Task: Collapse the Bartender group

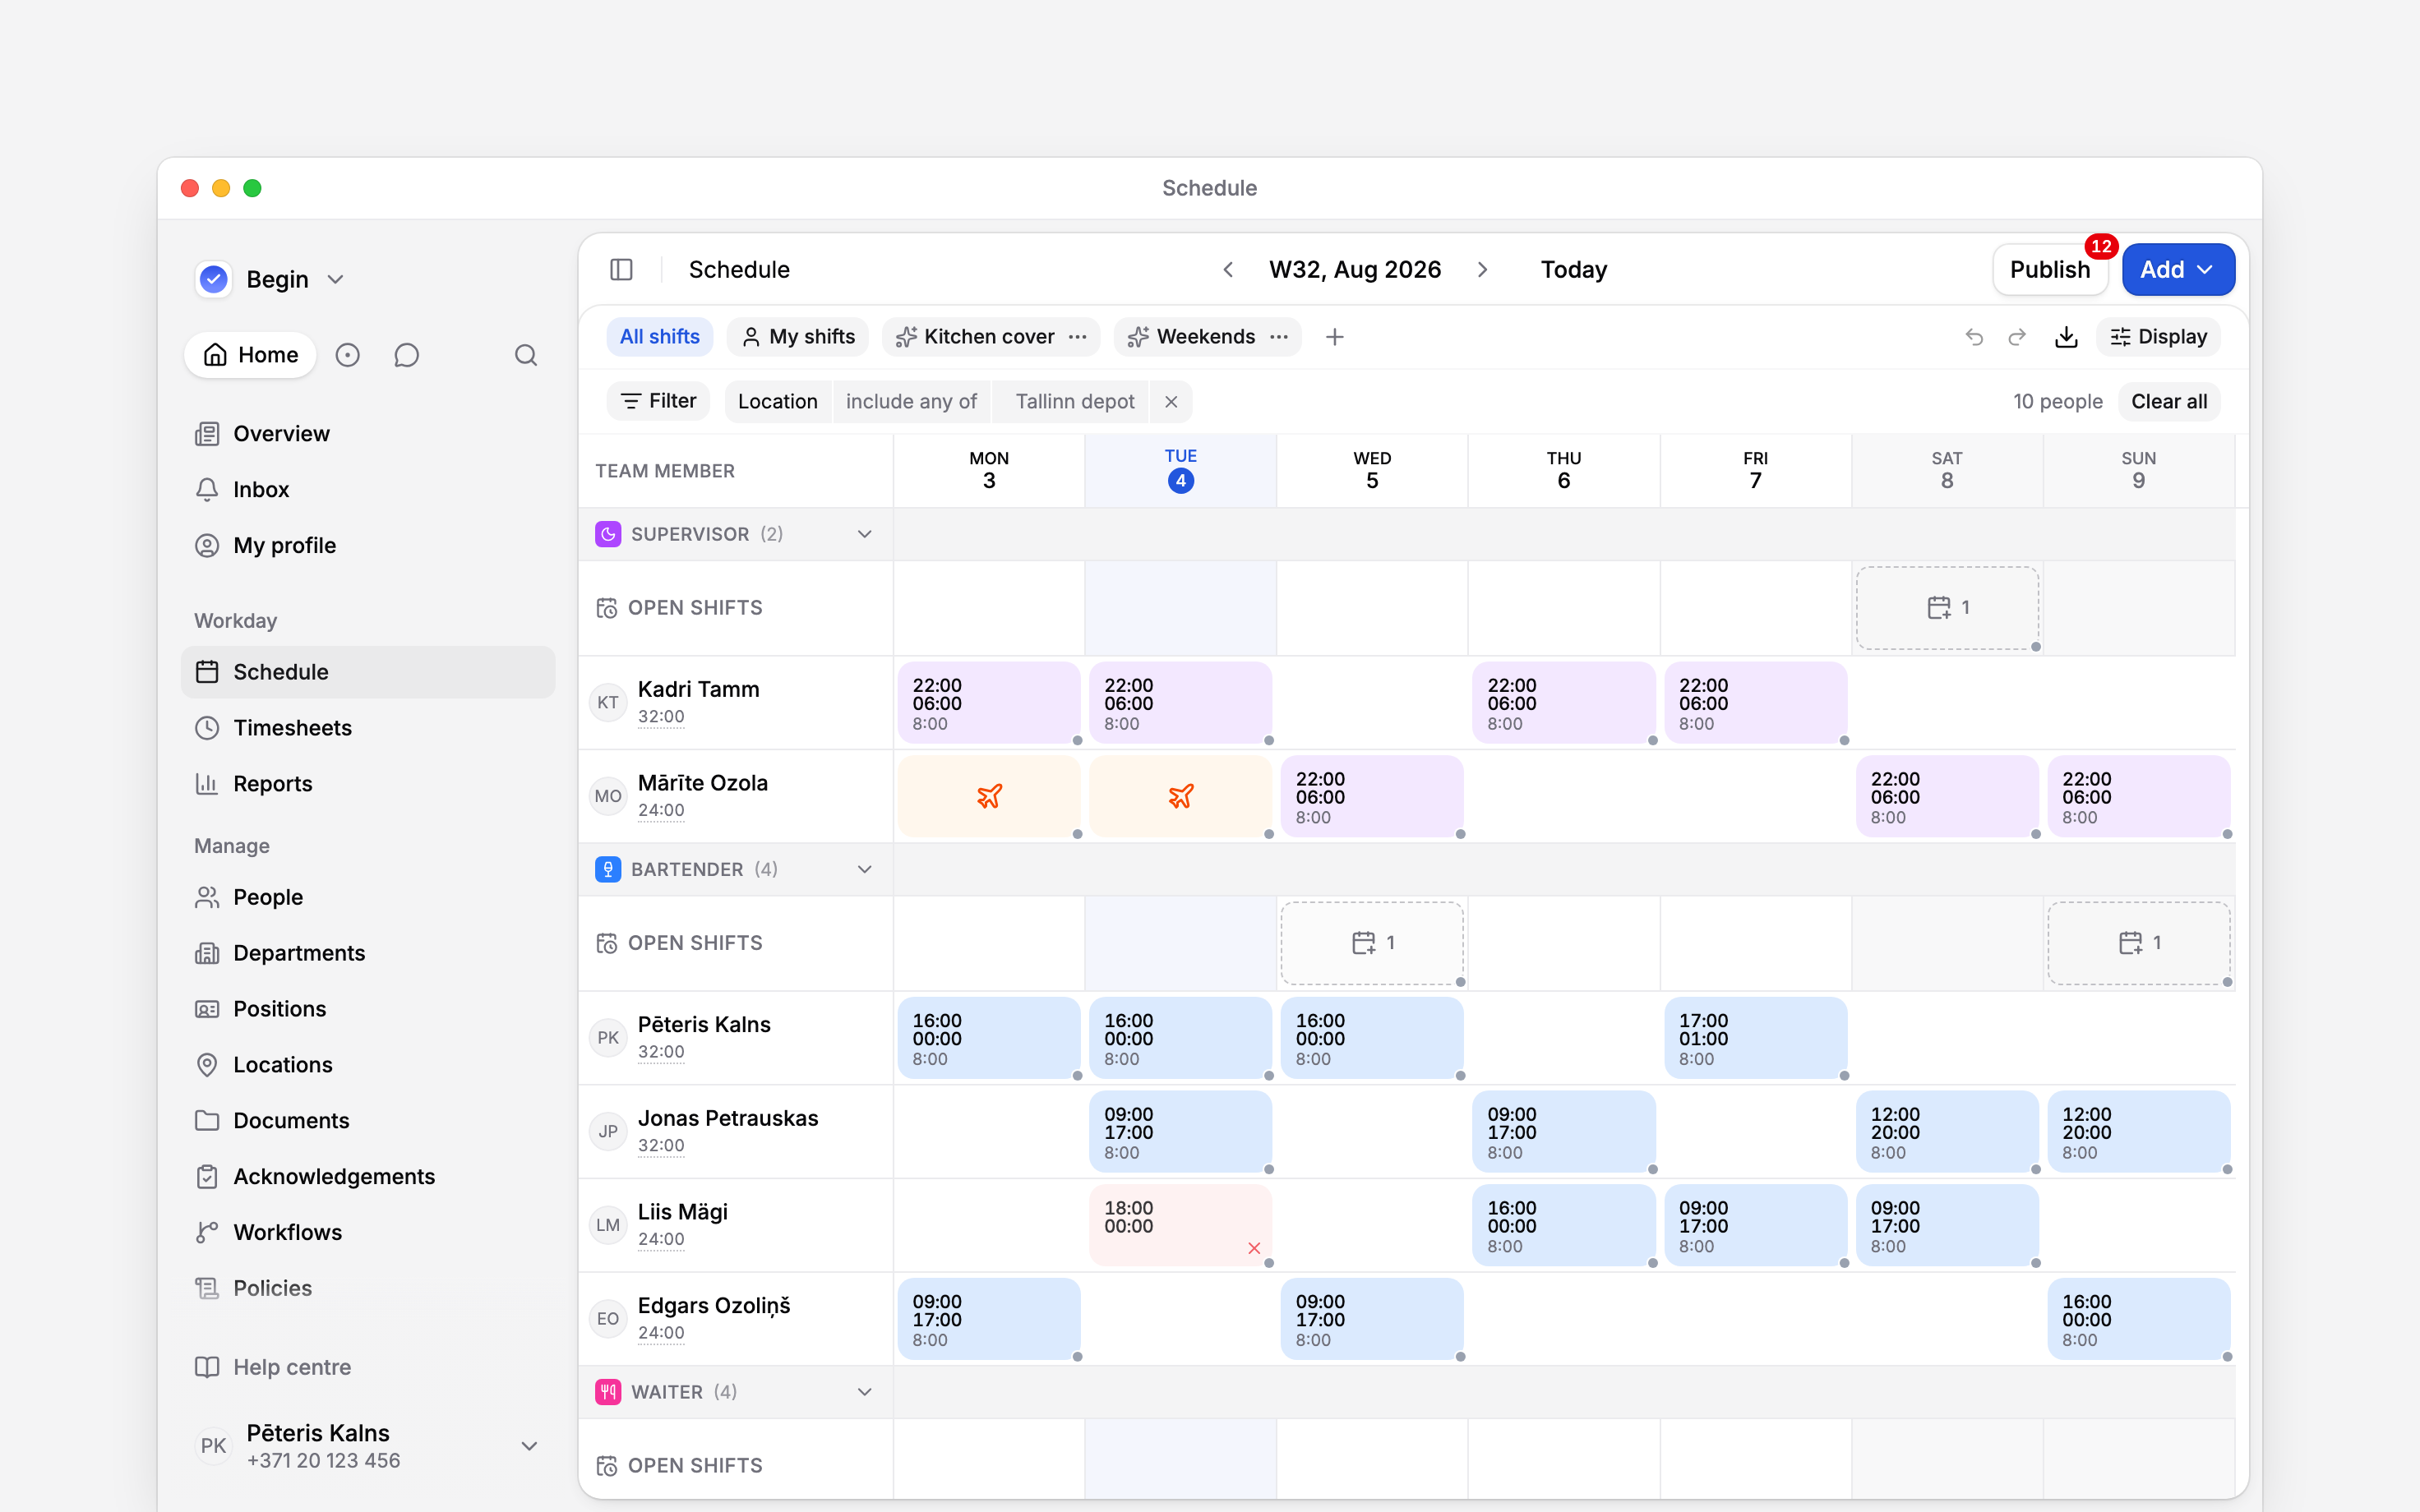Action: 865,869
